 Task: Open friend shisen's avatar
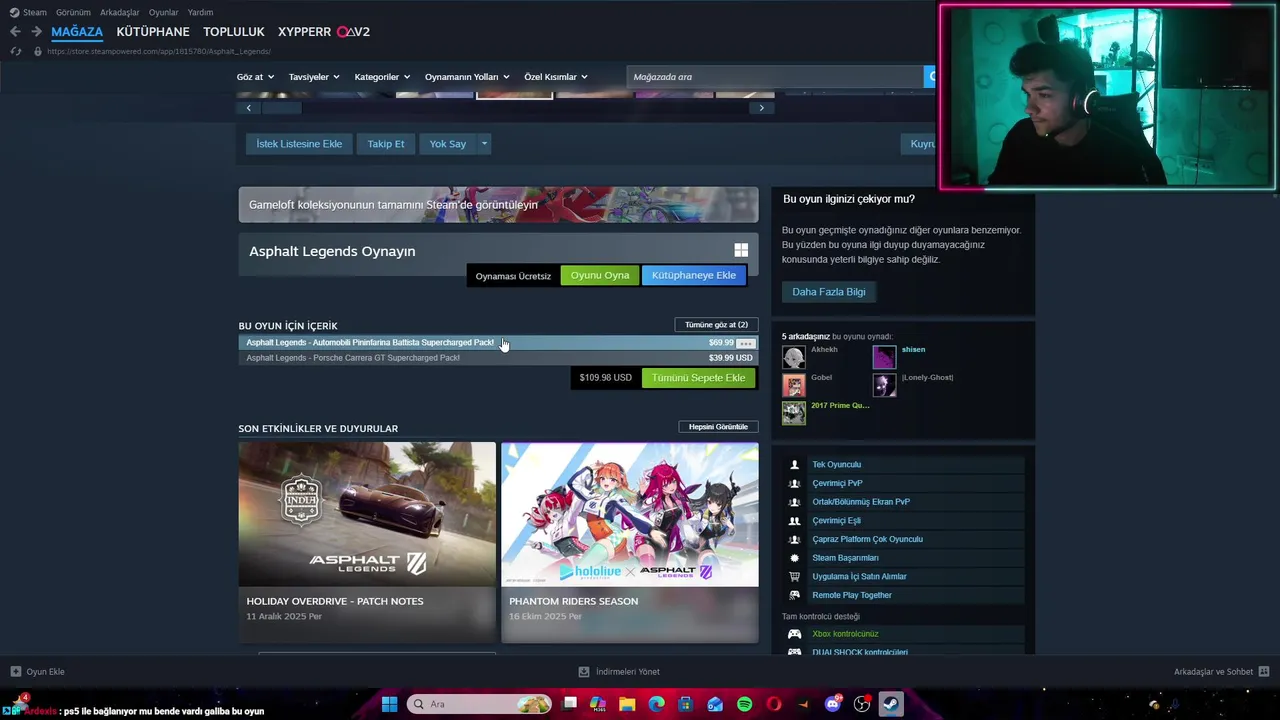(884, 357)
